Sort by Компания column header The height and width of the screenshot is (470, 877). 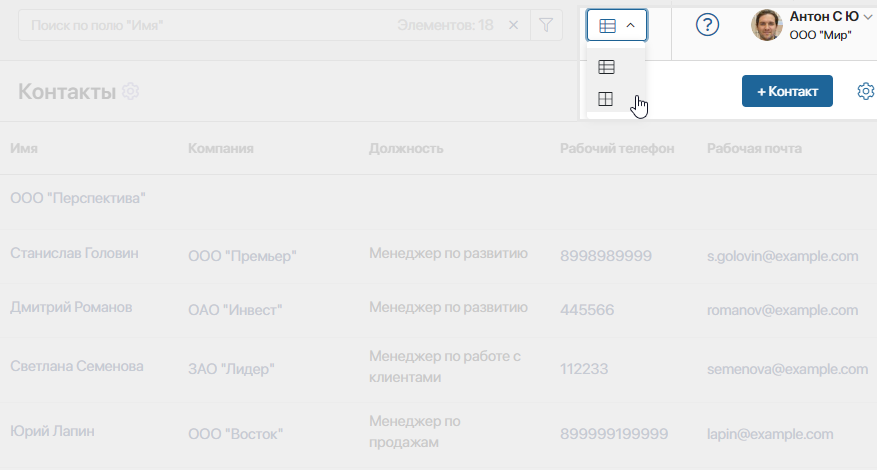click(220, 148)
